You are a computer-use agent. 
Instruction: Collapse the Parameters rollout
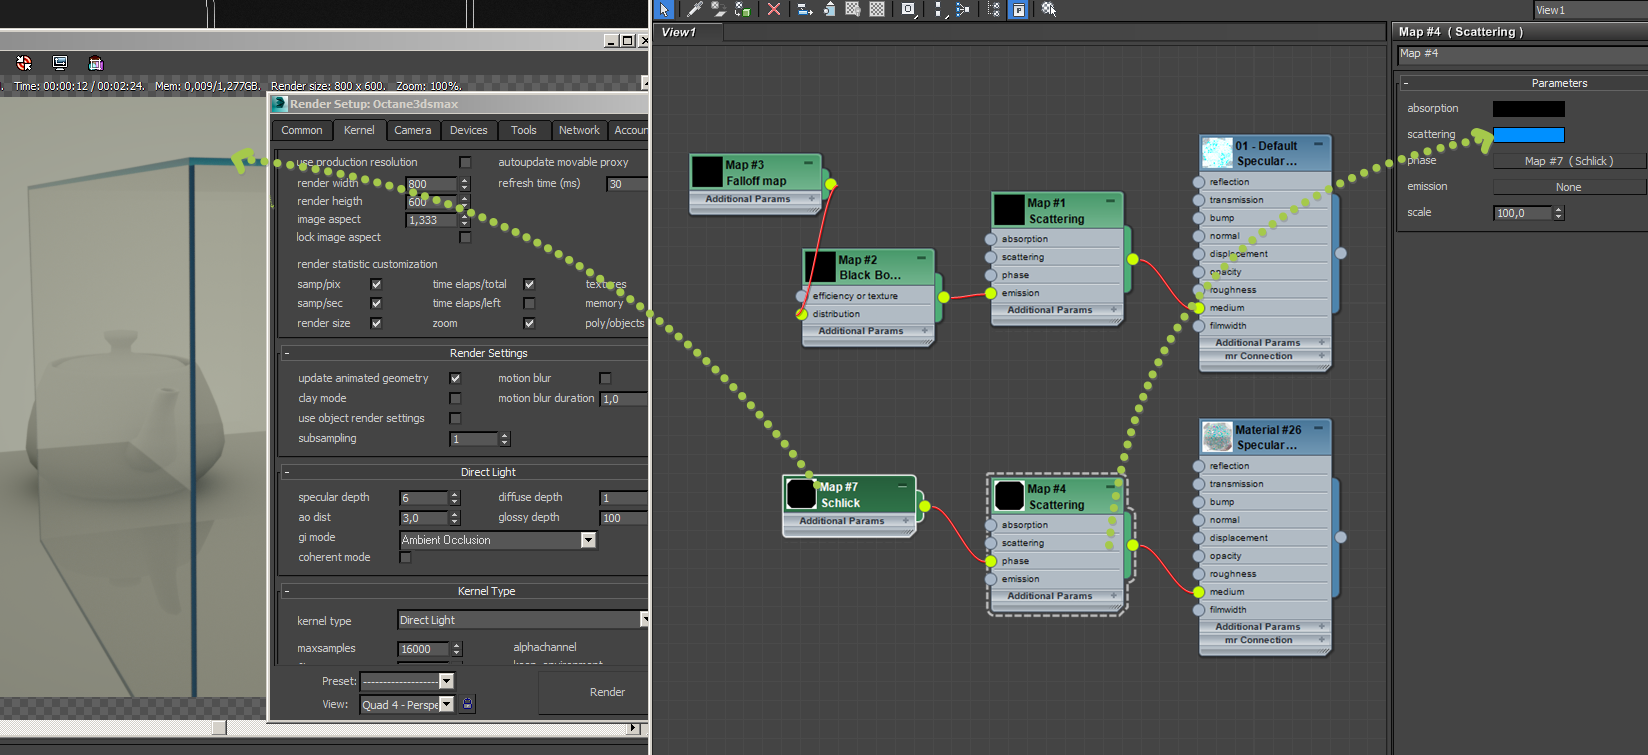coord(1406,83)
